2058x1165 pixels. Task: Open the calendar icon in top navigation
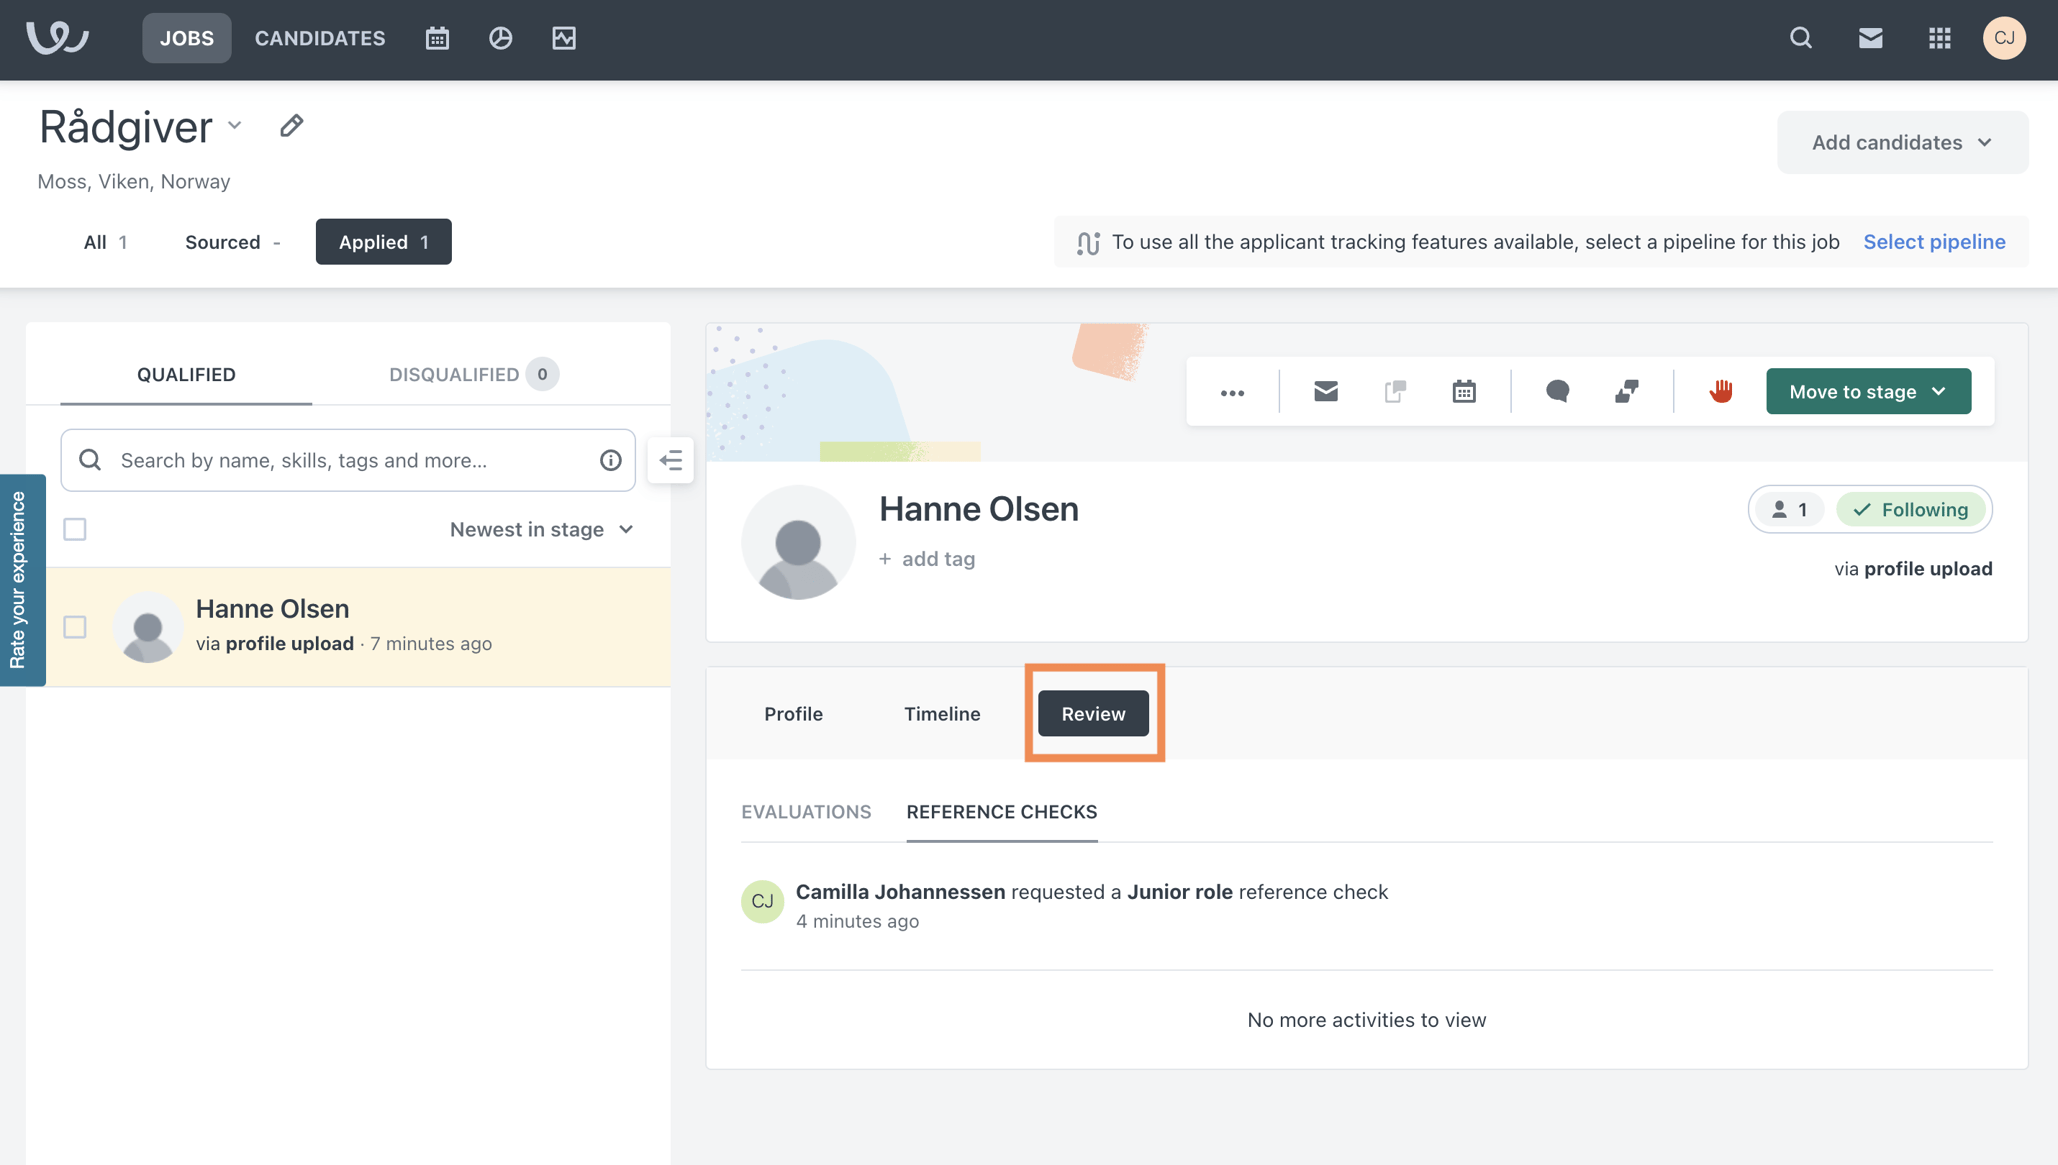click(x=437, y=38)
